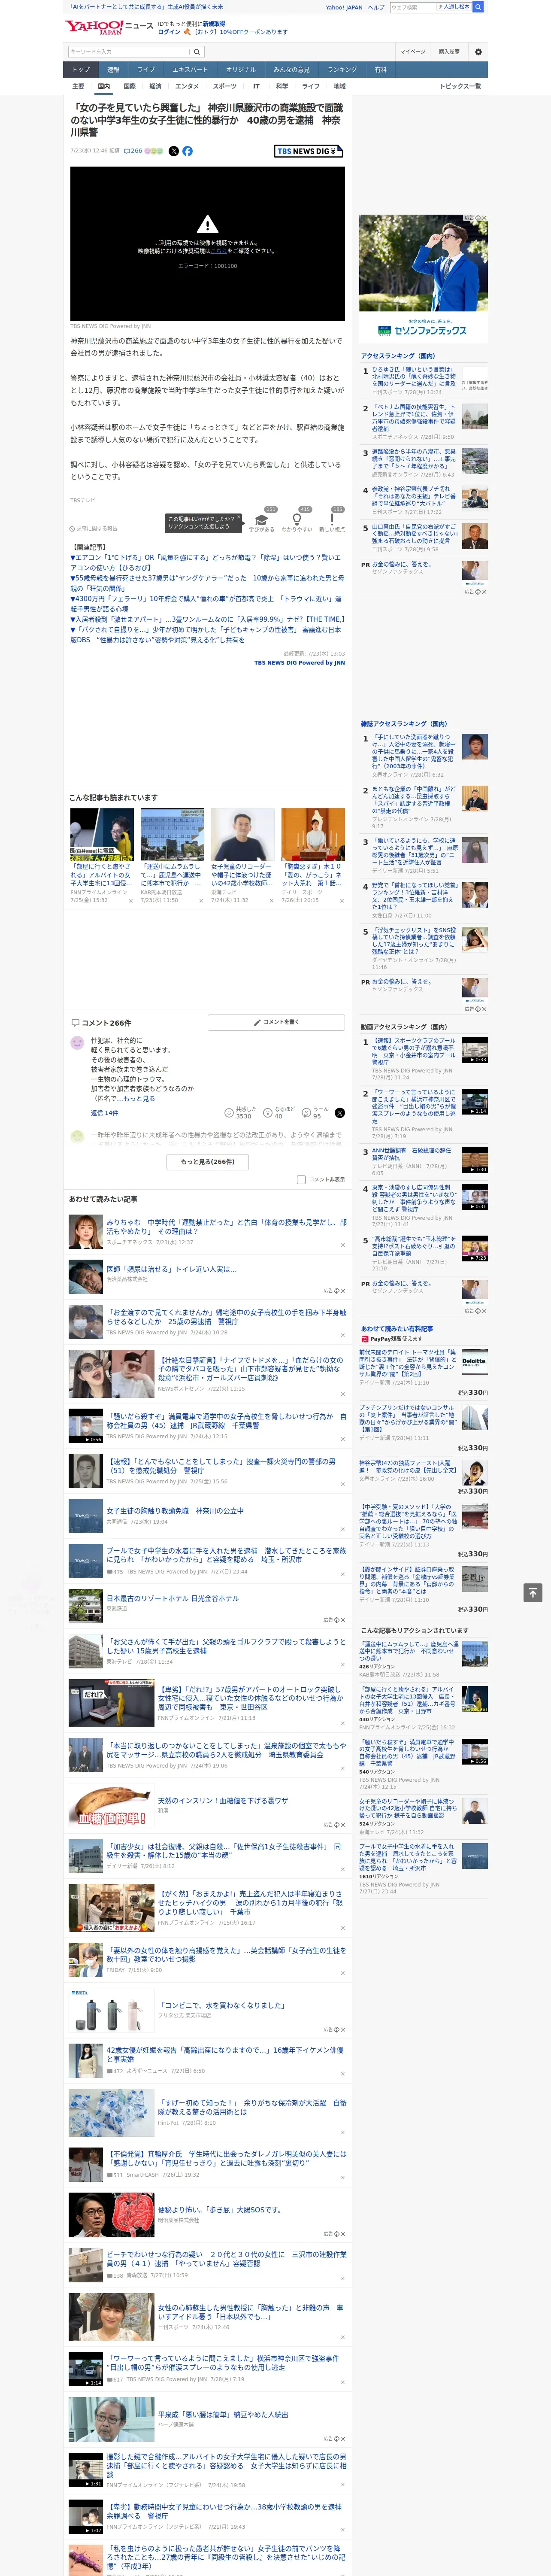The width and height of the screenshot is (551, 2576).
Task: Toggle the コメント非表示 checkbox
Action: (x=301, y=1179)
